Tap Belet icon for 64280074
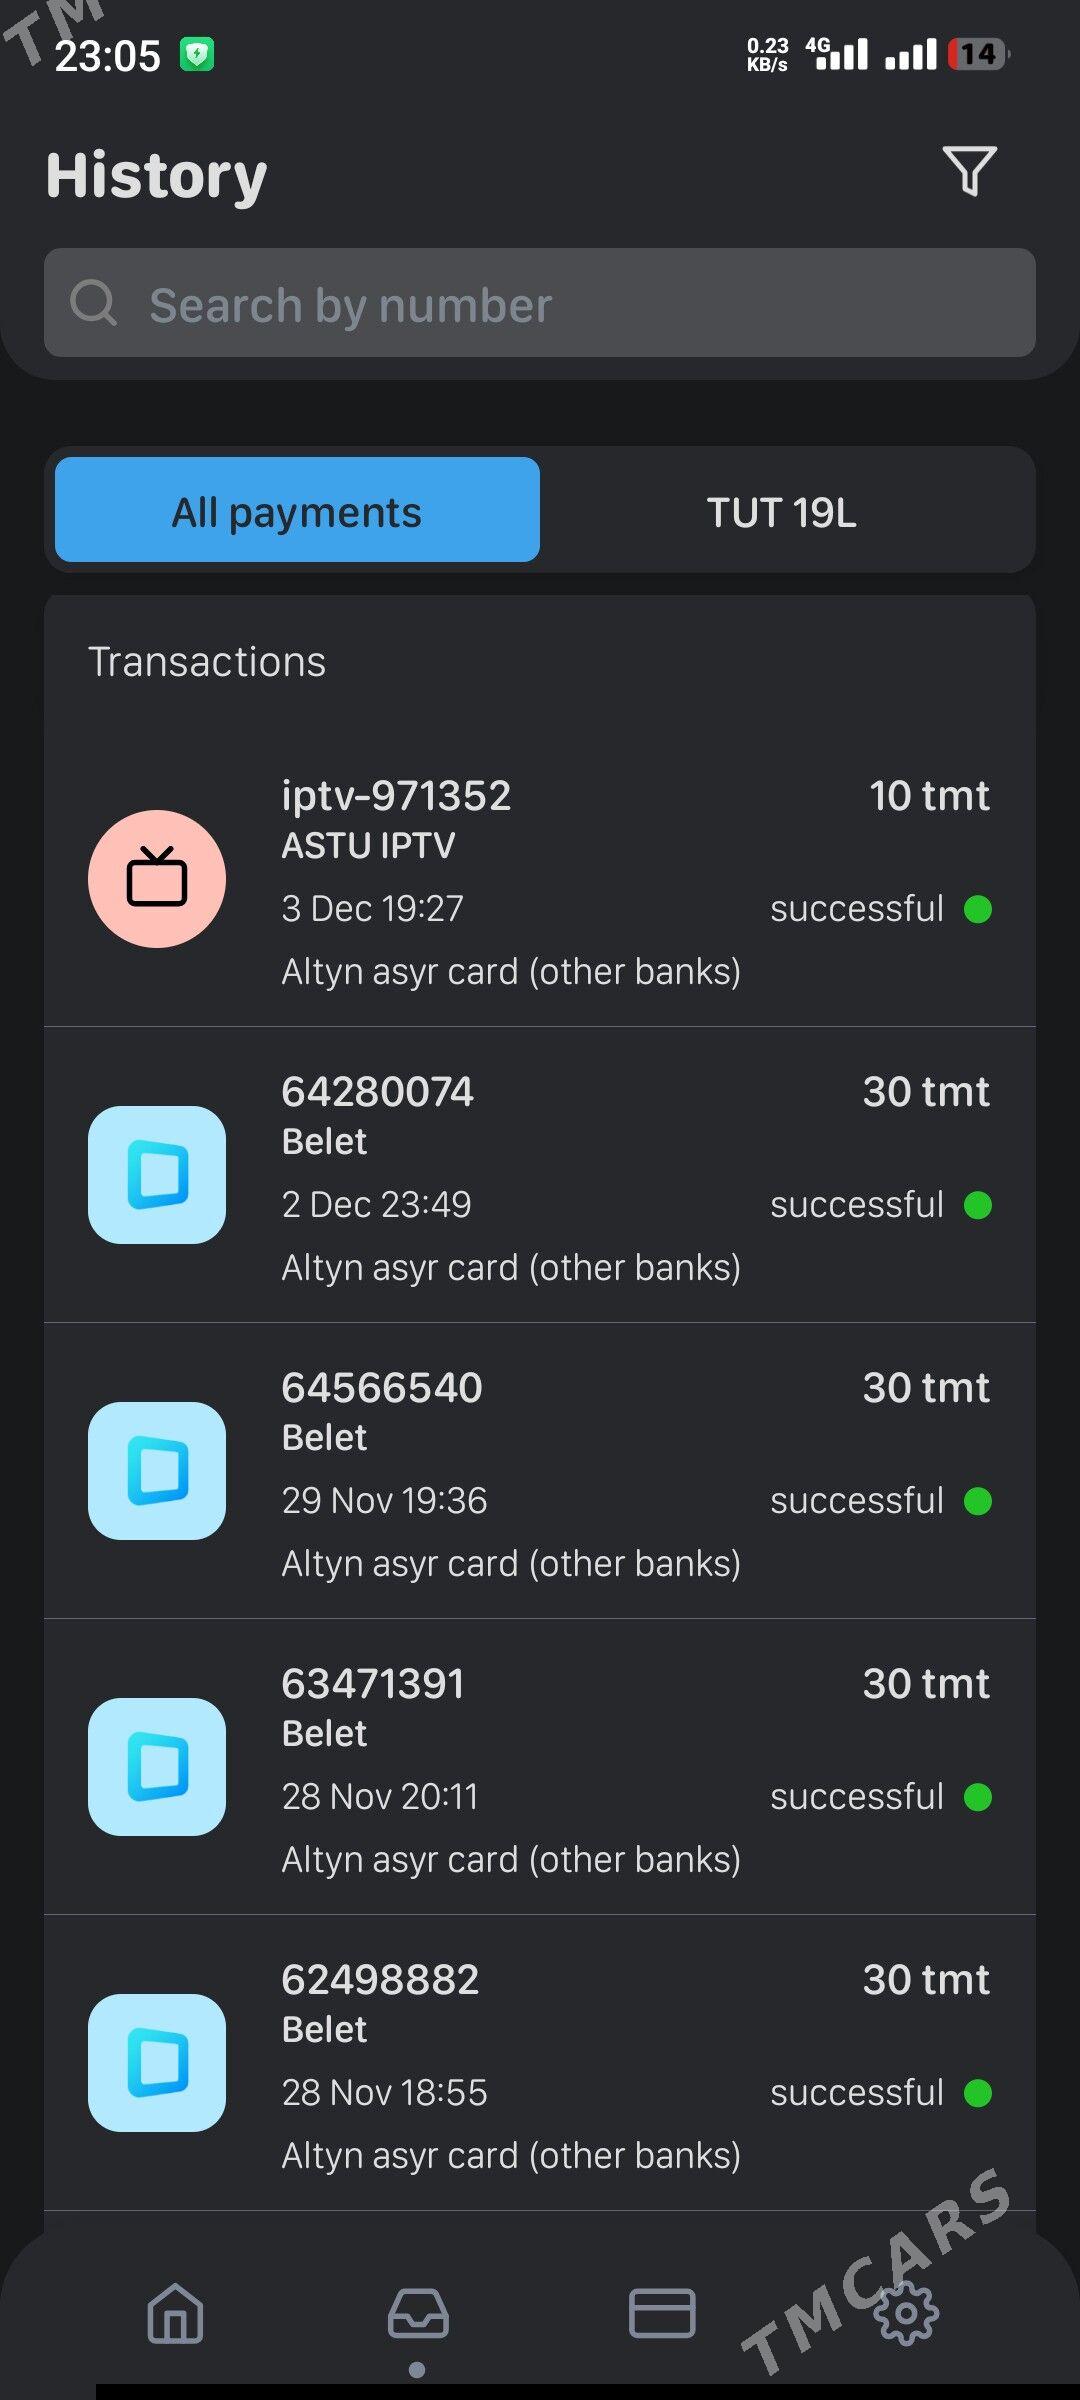The width and height of the screenshot is (1080, 2400). pos(157,1175)
